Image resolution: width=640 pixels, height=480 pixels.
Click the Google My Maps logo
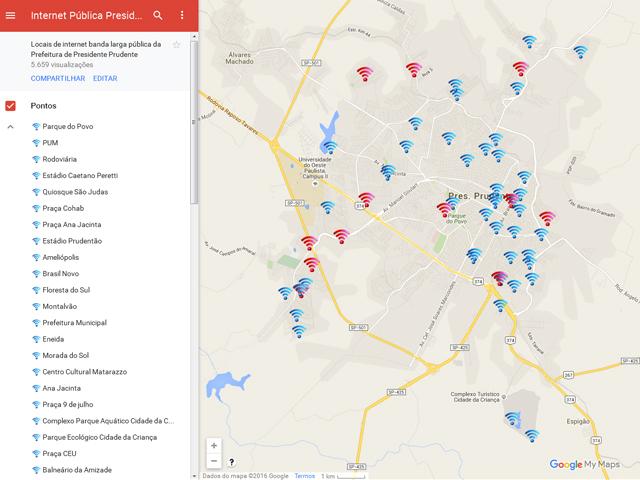[584, 464]
